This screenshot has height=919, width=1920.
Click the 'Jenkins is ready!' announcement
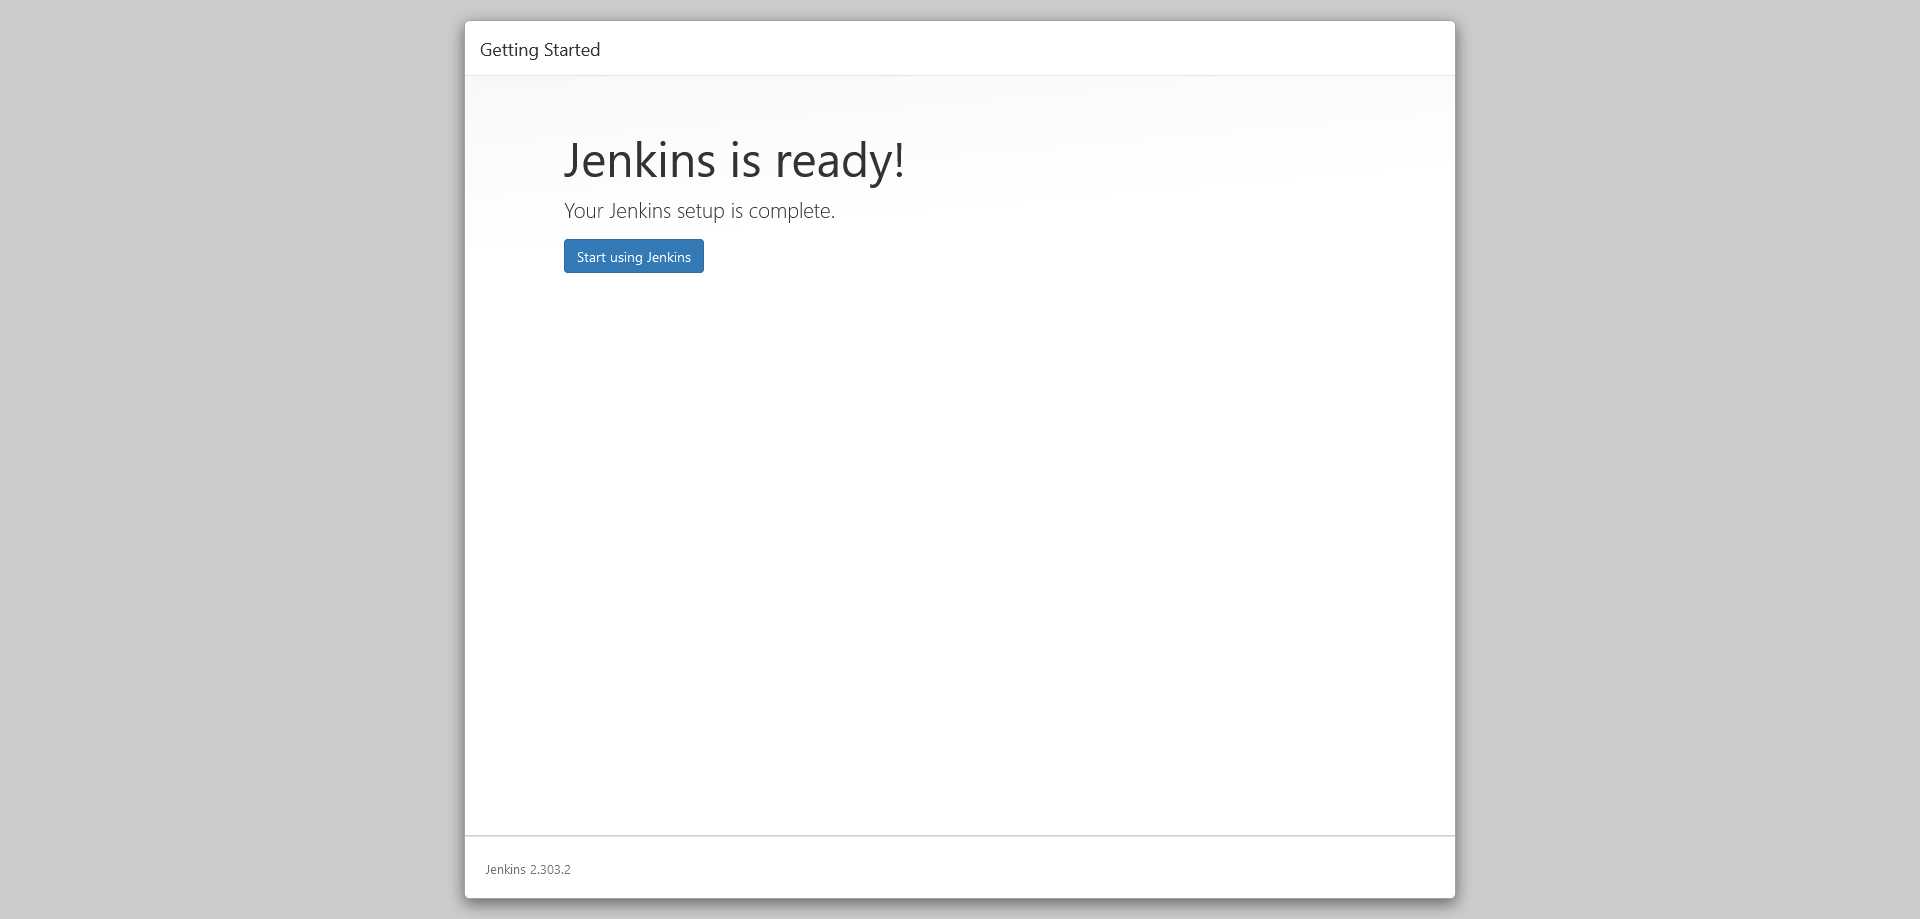[735, 160]
